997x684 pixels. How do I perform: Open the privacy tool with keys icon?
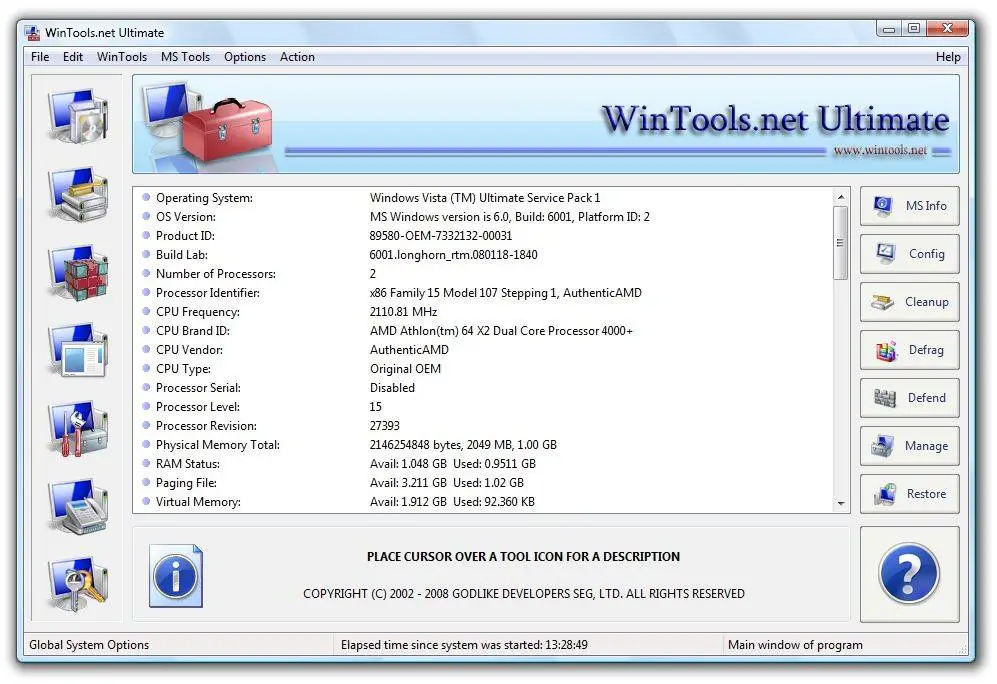(78, 584)
